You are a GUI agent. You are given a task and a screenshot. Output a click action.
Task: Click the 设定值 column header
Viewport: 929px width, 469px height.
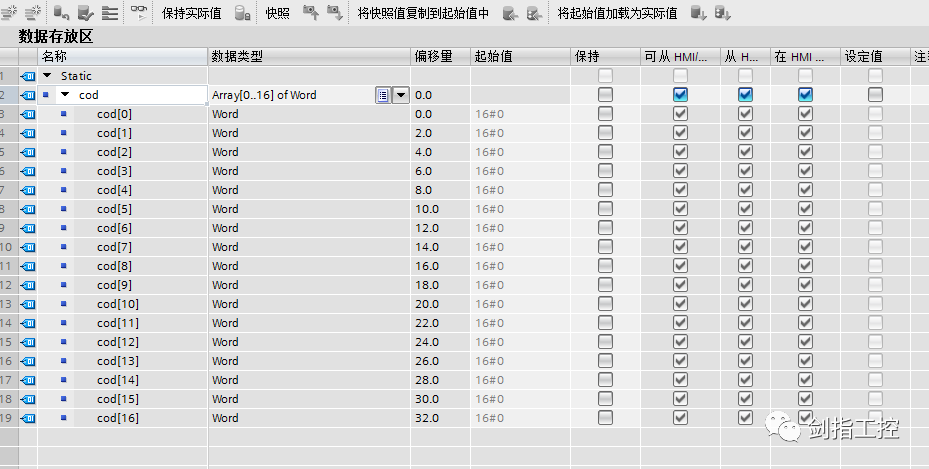coord(875,57)
